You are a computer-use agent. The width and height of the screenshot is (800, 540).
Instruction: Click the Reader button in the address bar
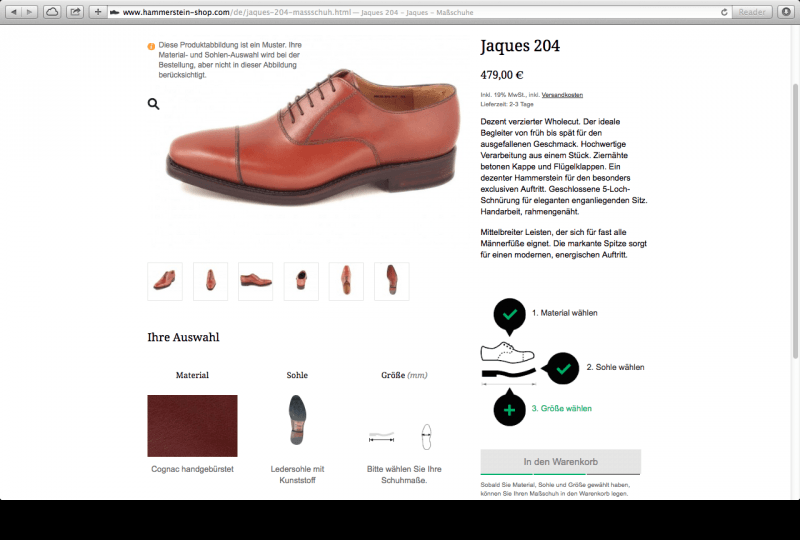coord(752,12)
